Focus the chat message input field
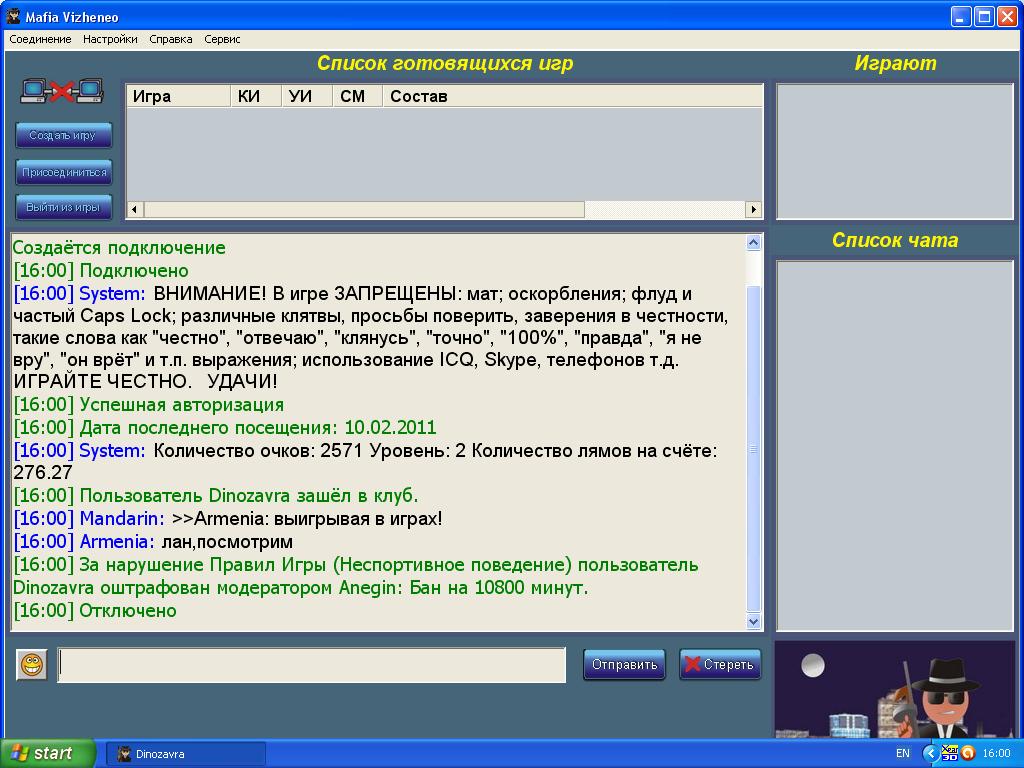This screenshot has width=1024, height=768. point(312,665)
